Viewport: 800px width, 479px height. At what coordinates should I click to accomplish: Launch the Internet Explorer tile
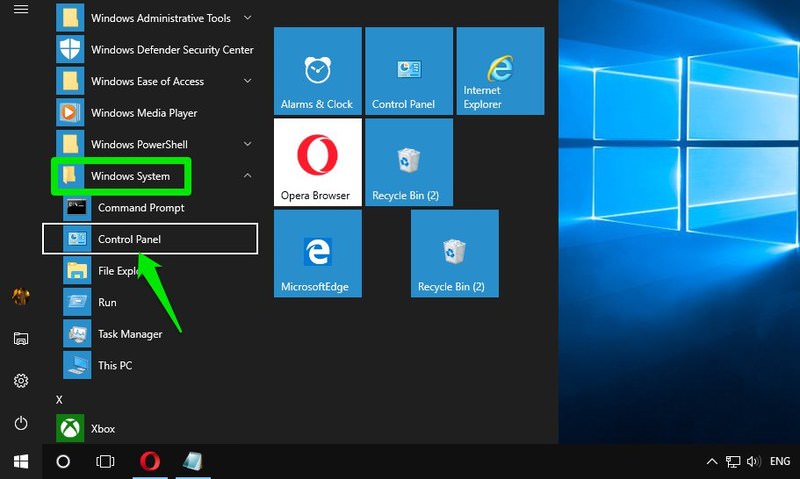pyautogui.click(x=500, y=71)
